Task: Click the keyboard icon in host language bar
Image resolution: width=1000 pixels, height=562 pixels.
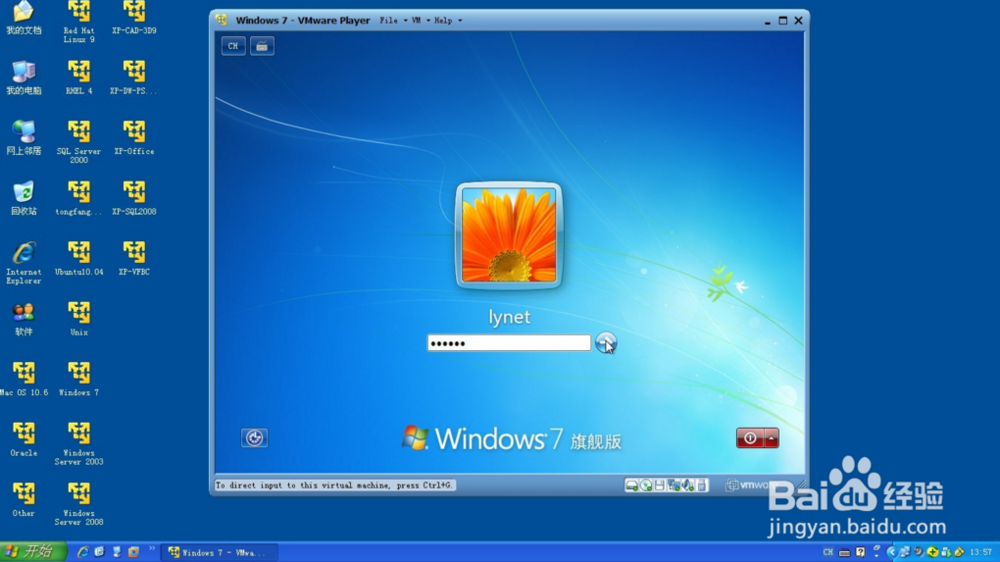Action: click(844, 552)
